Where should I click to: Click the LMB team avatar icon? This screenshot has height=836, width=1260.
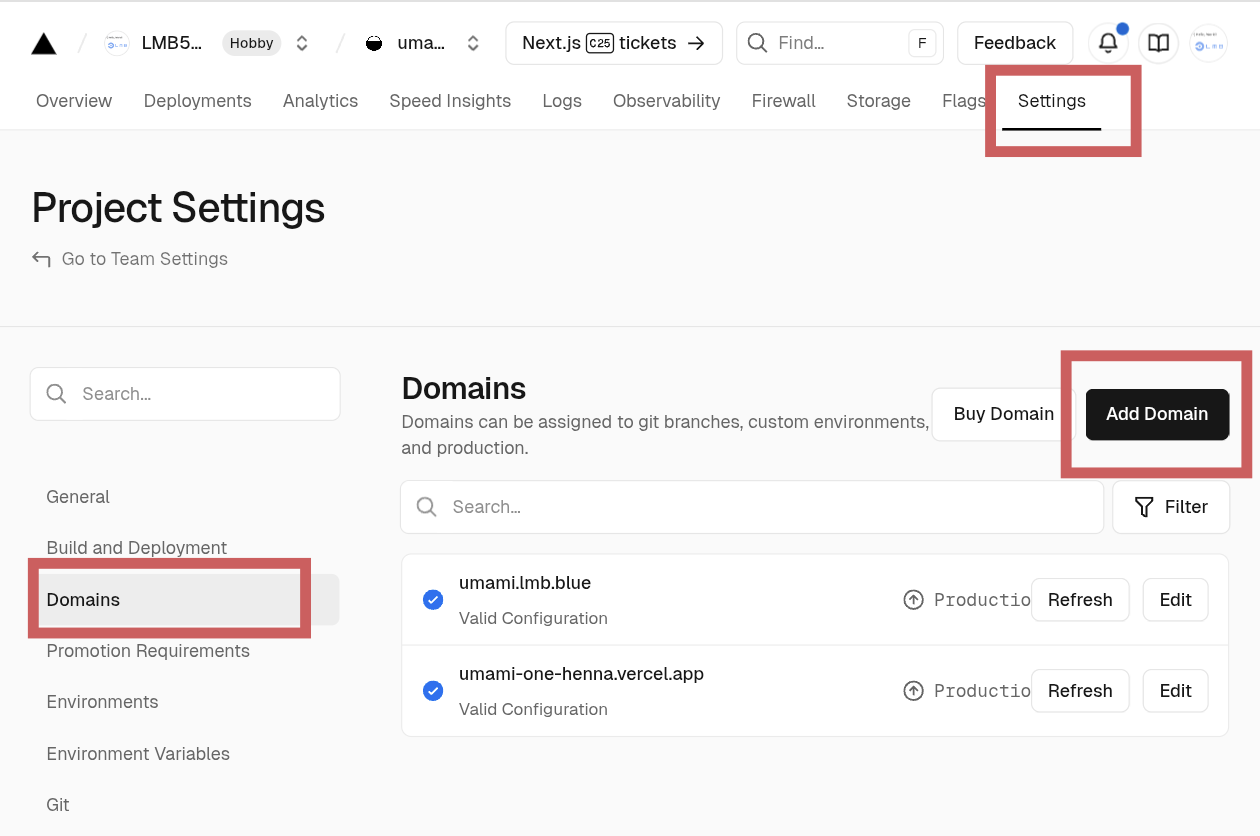click(117, 43)
